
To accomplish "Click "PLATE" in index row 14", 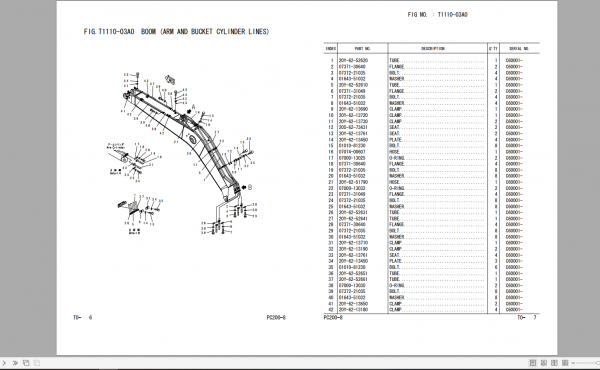I will pyautogui.click(x=396, y=140).
